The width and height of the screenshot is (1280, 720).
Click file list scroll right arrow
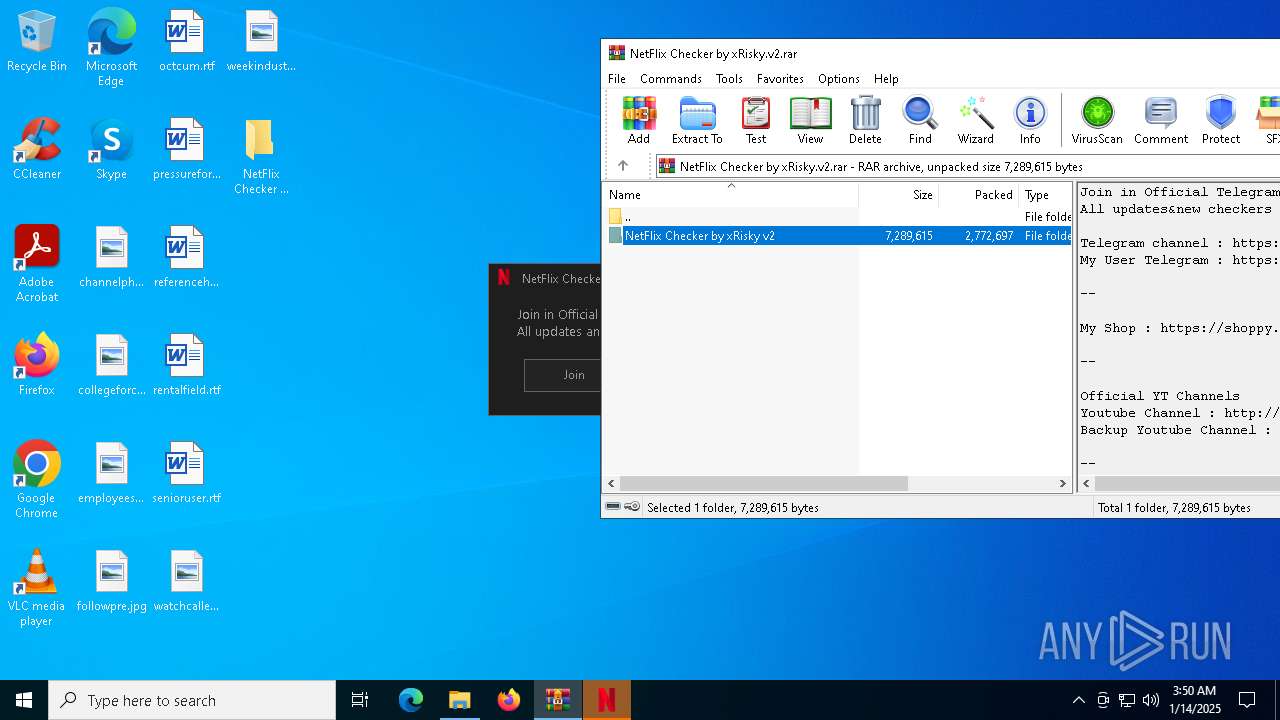pos(1062,483)
